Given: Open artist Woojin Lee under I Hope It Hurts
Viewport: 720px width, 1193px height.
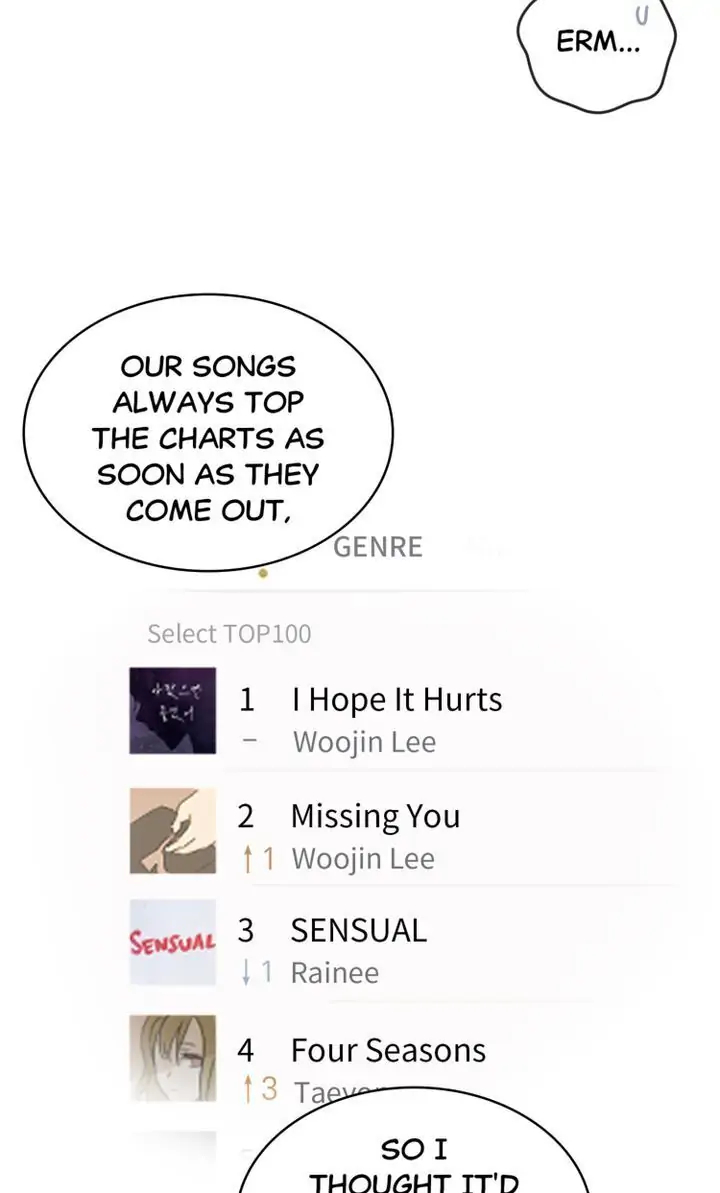Looking at the screenshot, I should pos(364,743).
